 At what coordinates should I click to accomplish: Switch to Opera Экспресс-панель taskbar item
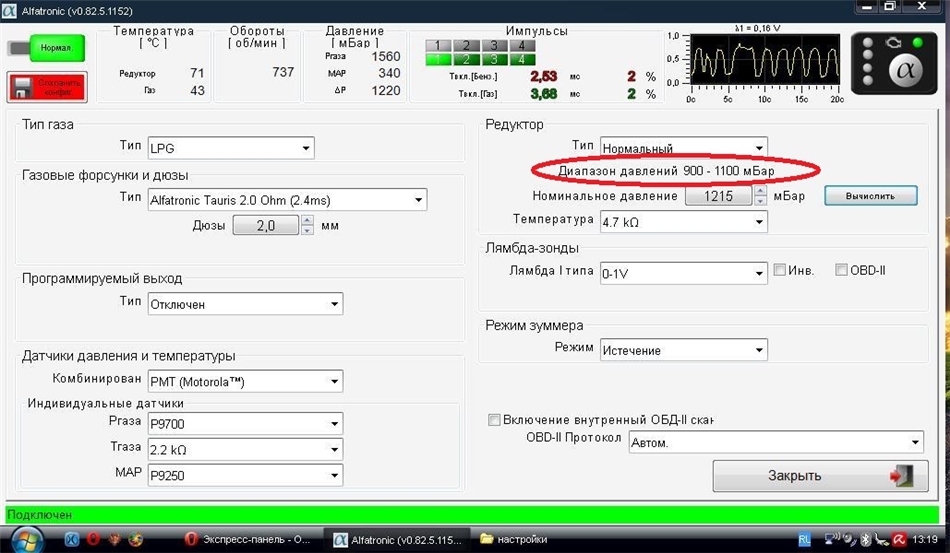[249, 539]
